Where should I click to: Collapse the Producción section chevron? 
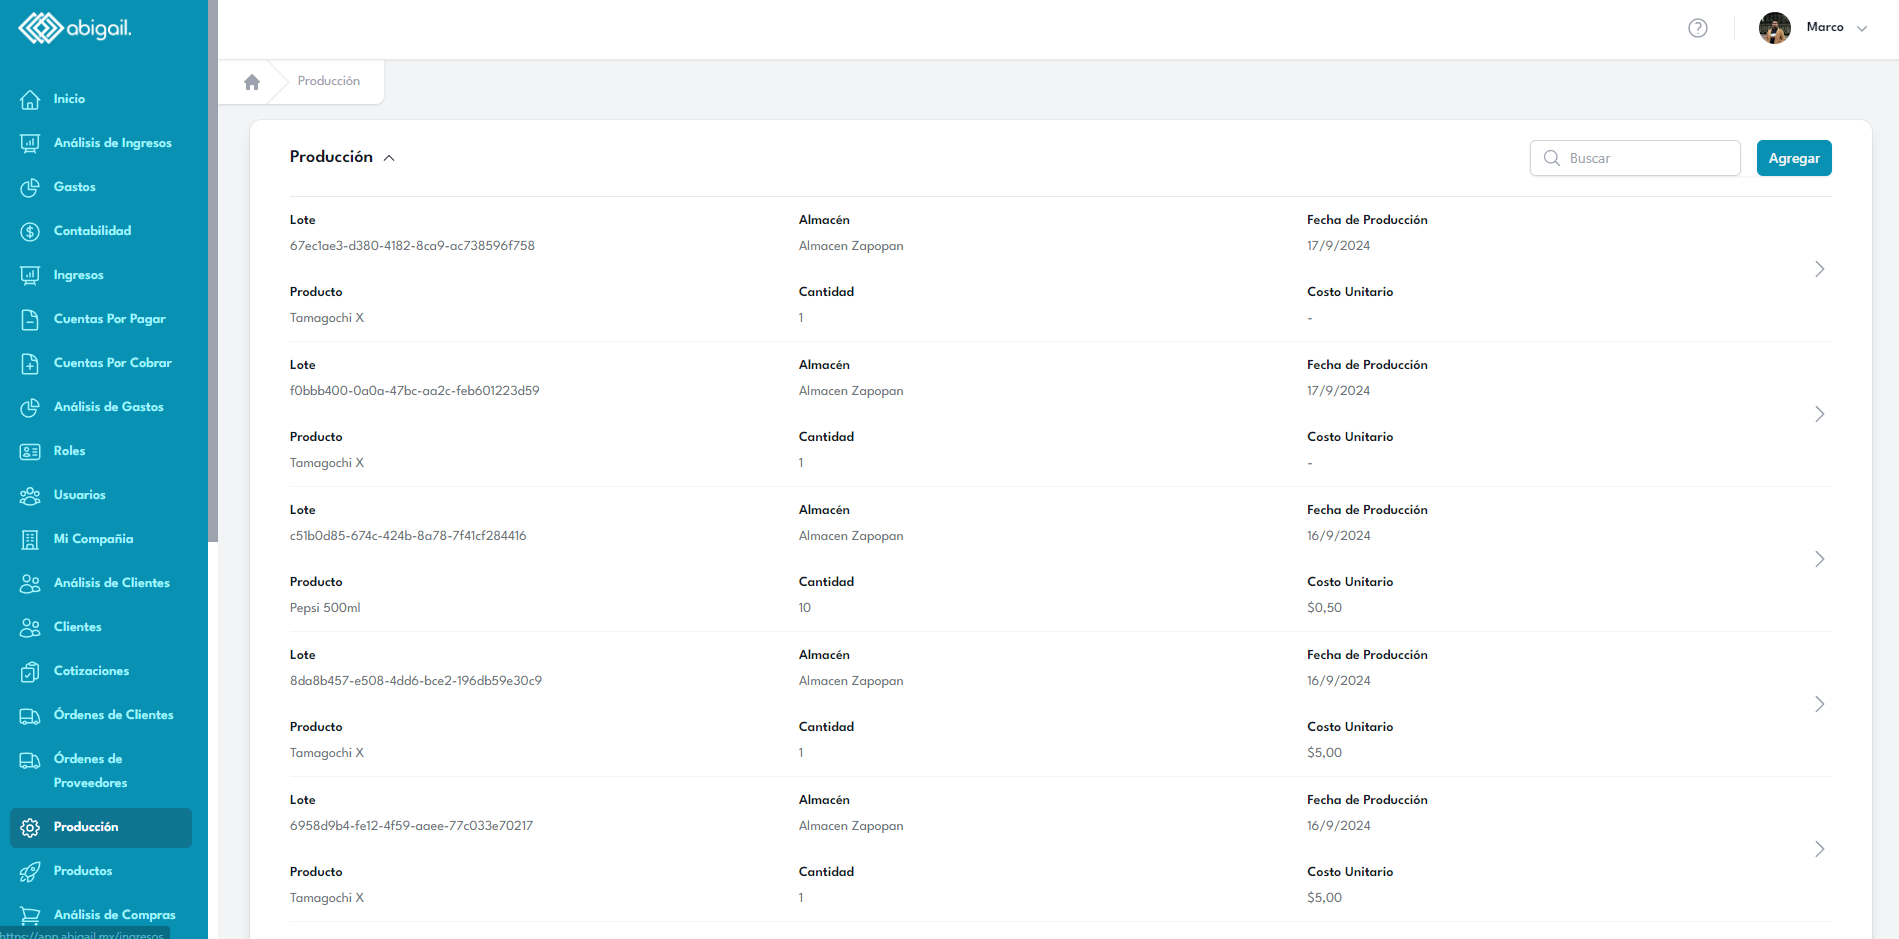389,158
